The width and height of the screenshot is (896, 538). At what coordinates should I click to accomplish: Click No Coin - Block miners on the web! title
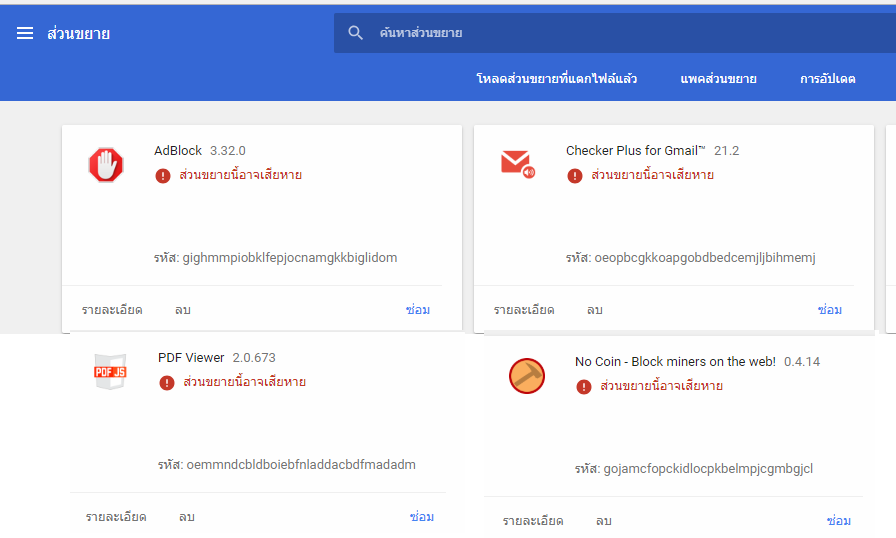(675, 362)
